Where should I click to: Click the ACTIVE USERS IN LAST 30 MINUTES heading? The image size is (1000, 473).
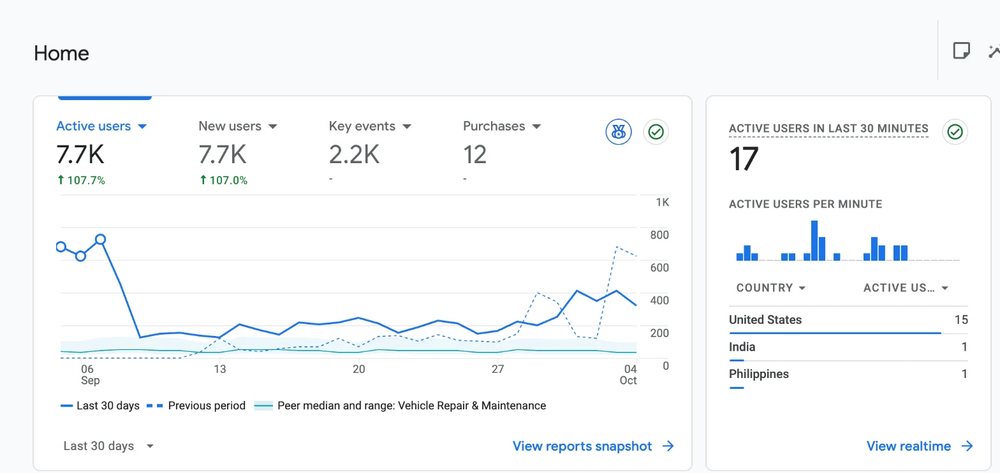click(x=828, y=129)
